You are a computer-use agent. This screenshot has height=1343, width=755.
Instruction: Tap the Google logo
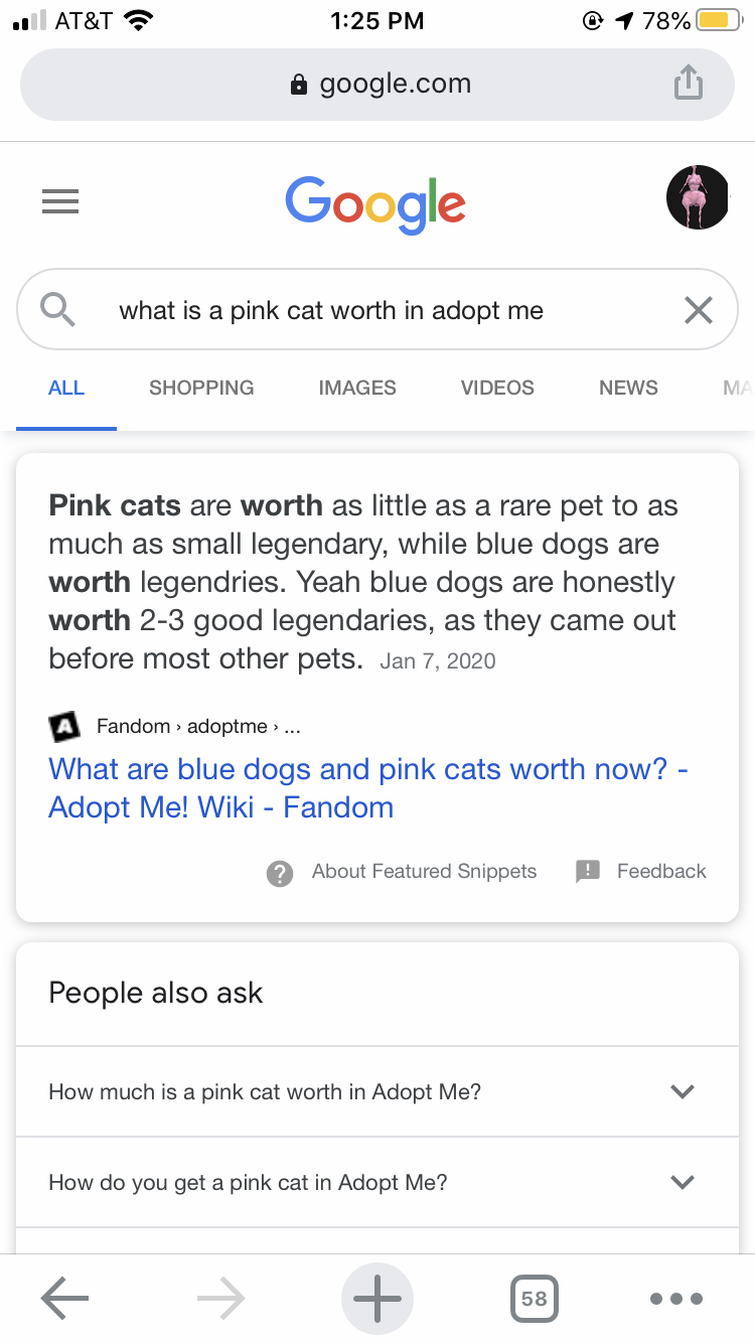(x=375, y=204)
